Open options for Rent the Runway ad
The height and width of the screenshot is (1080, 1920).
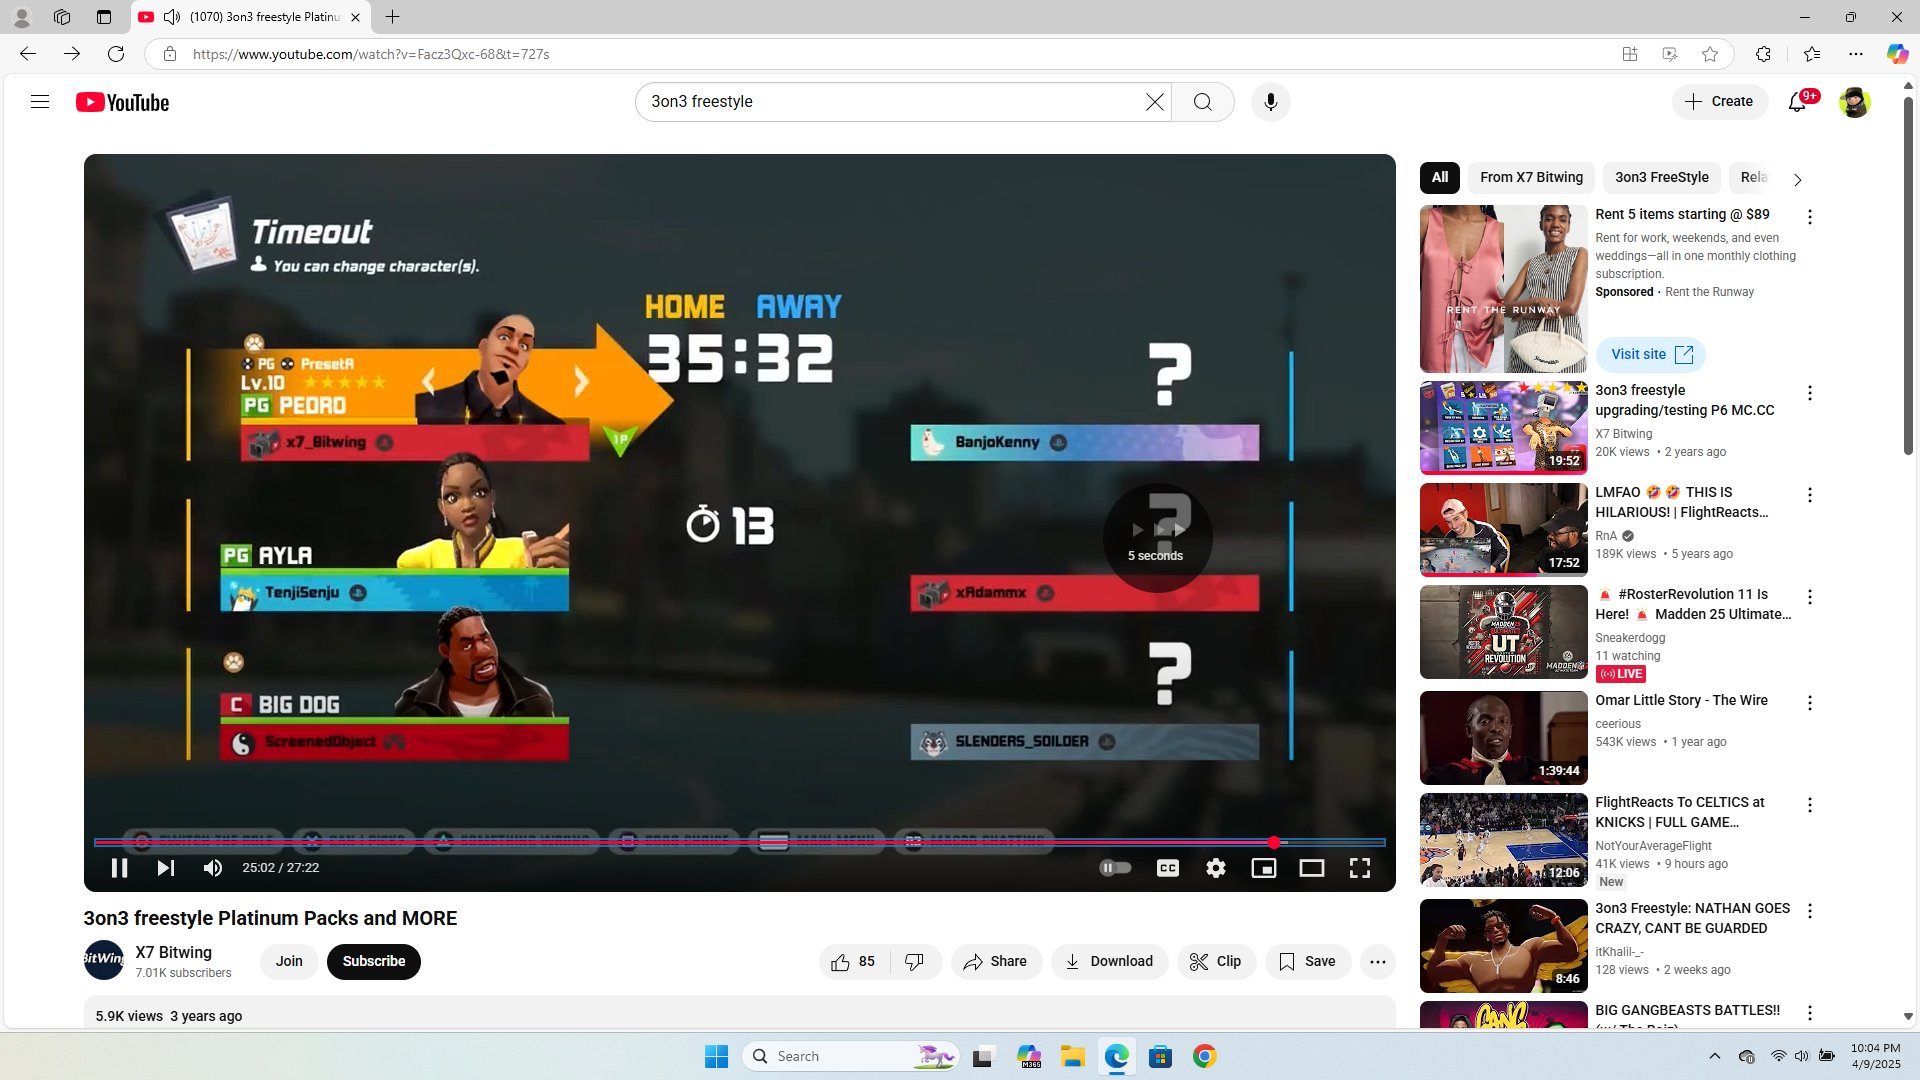click(1810, 217)
